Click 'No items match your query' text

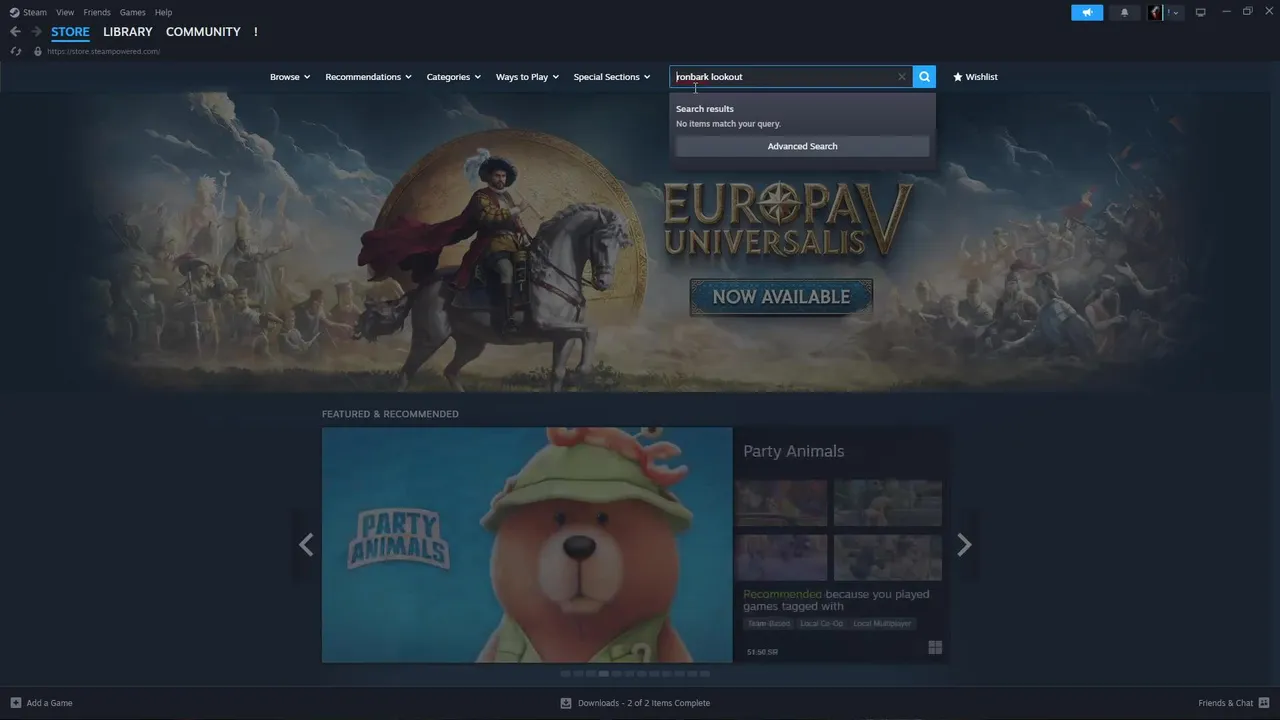pyautogui.click(x=728, y=124)
